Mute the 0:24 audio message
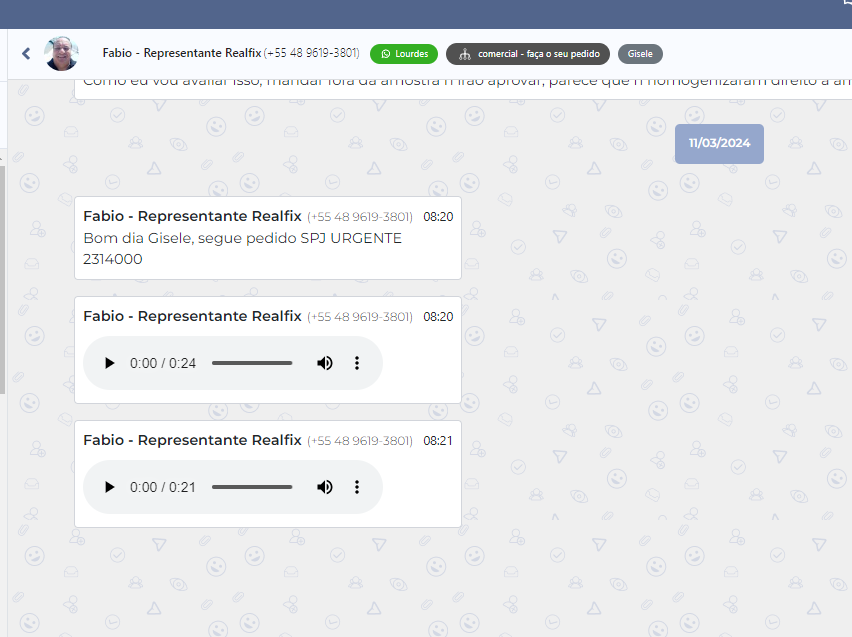This screenshot has height=637, width=852. coord(325,363)
